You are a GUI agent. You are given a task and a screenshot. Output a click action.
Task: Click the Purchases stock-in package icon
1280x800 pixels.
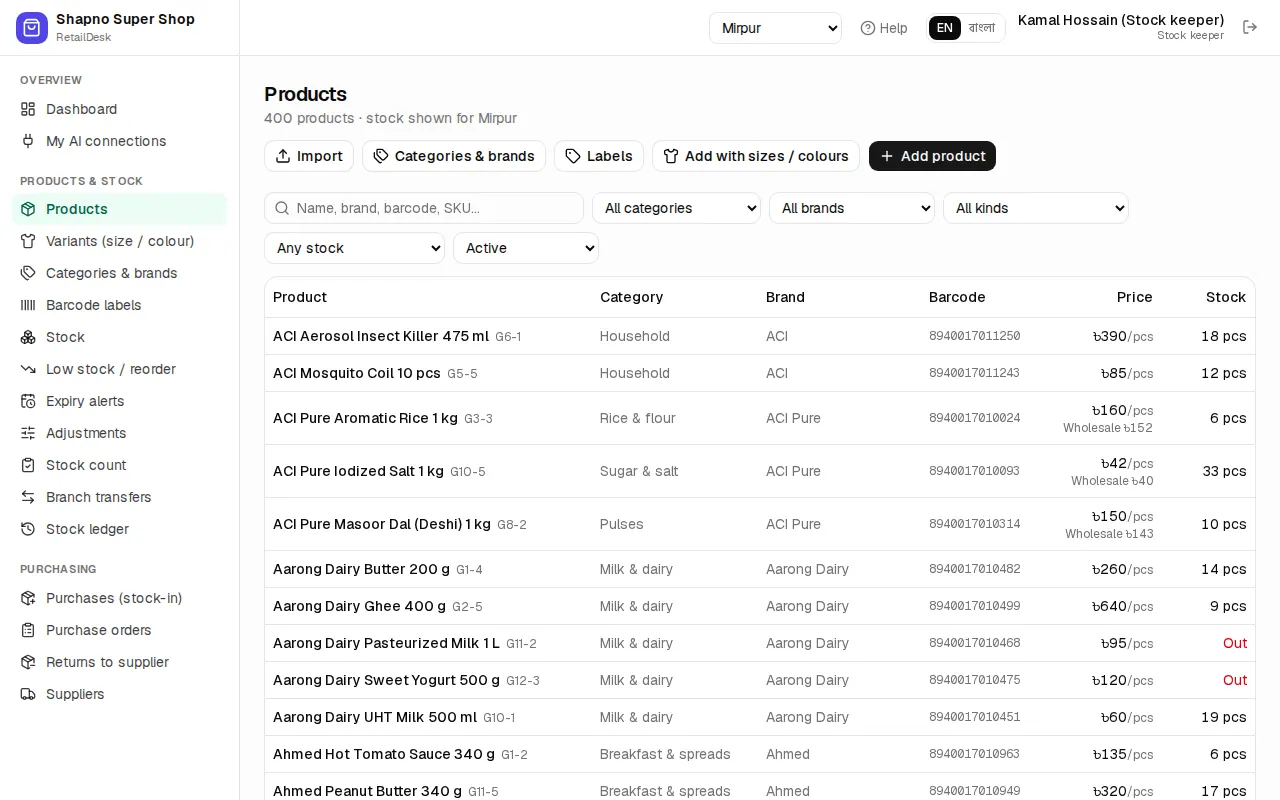click(28, 598)
